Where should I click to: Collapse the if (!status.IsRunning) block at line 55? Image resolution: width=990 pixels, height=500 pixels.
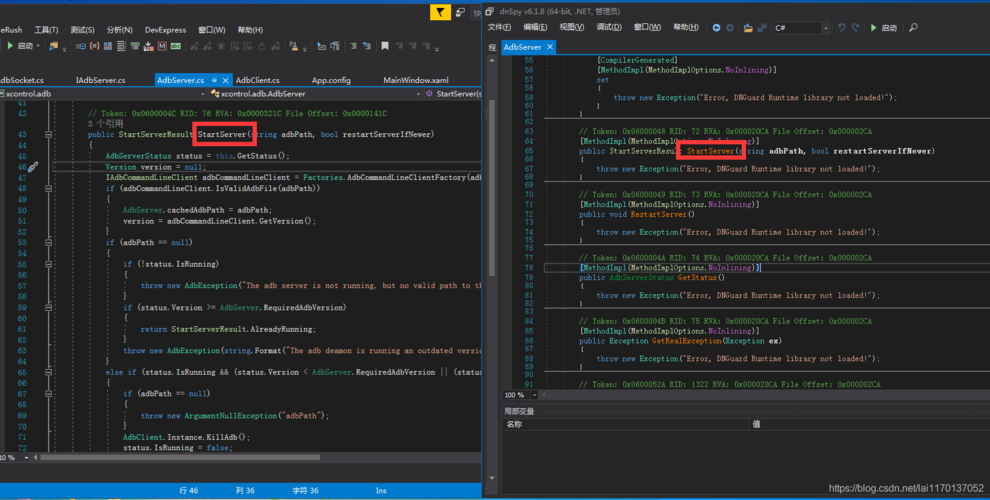(x=49, y=264)
